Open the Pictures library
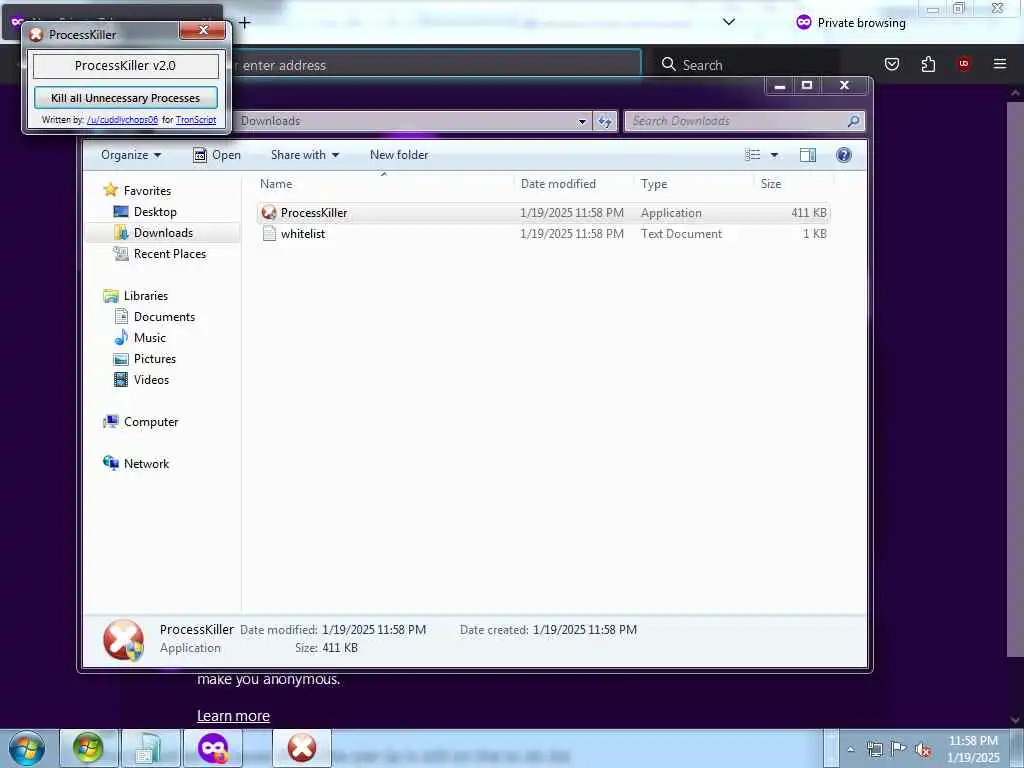Viewport: 1024px width, 768px height. [x=154, y=359]
